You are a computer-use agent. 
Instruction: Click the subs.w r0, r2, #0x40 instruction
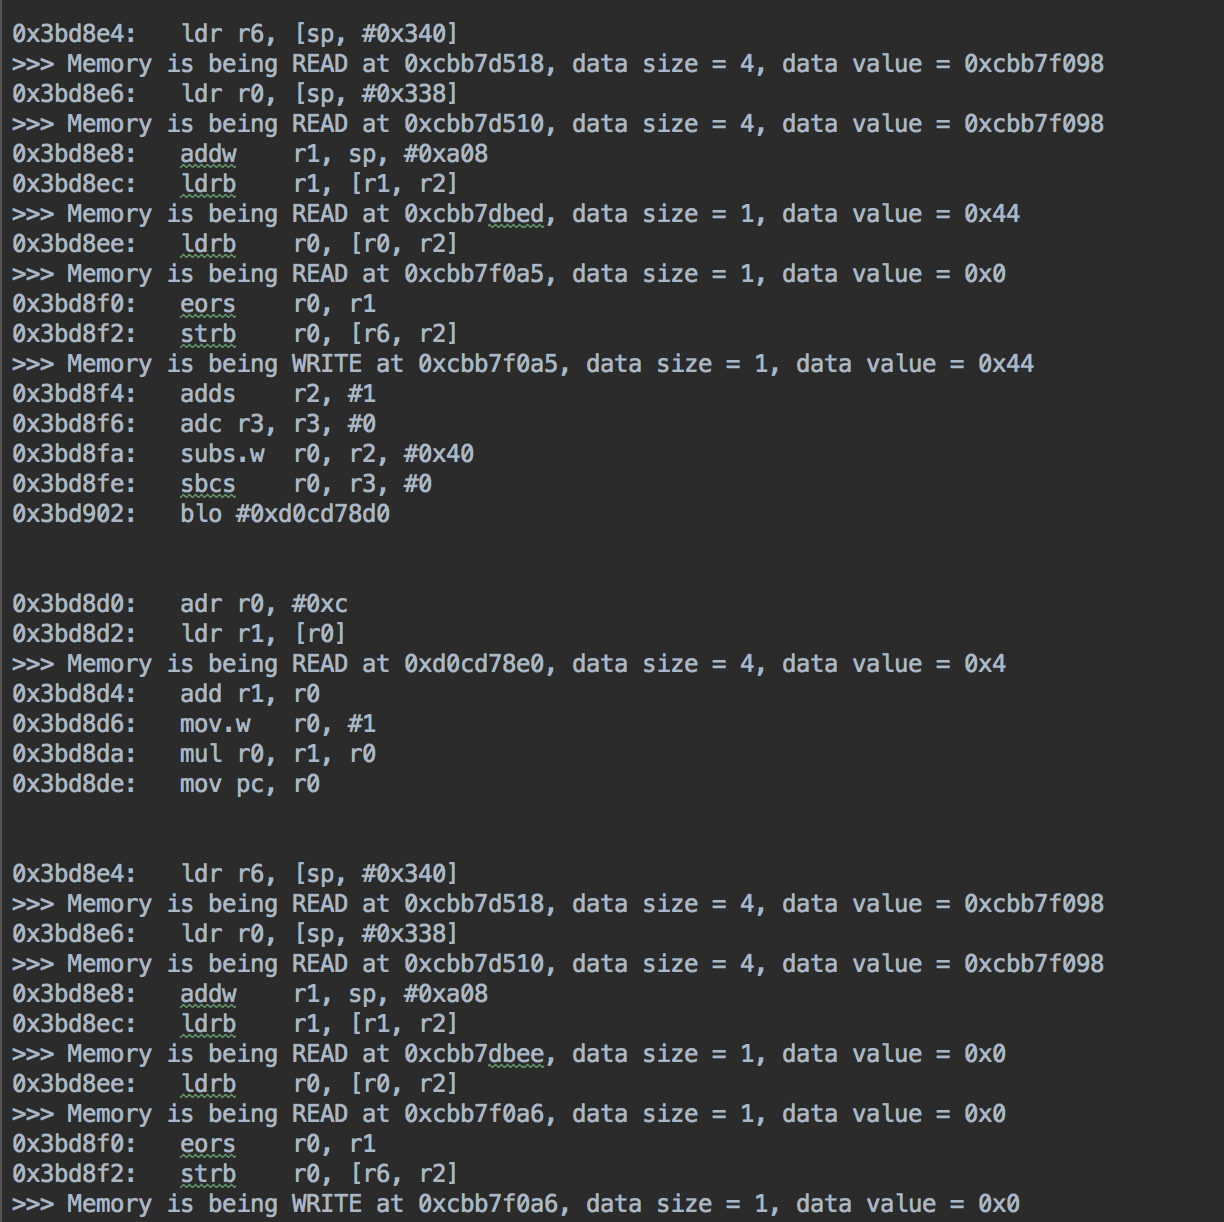pos(326,454)
